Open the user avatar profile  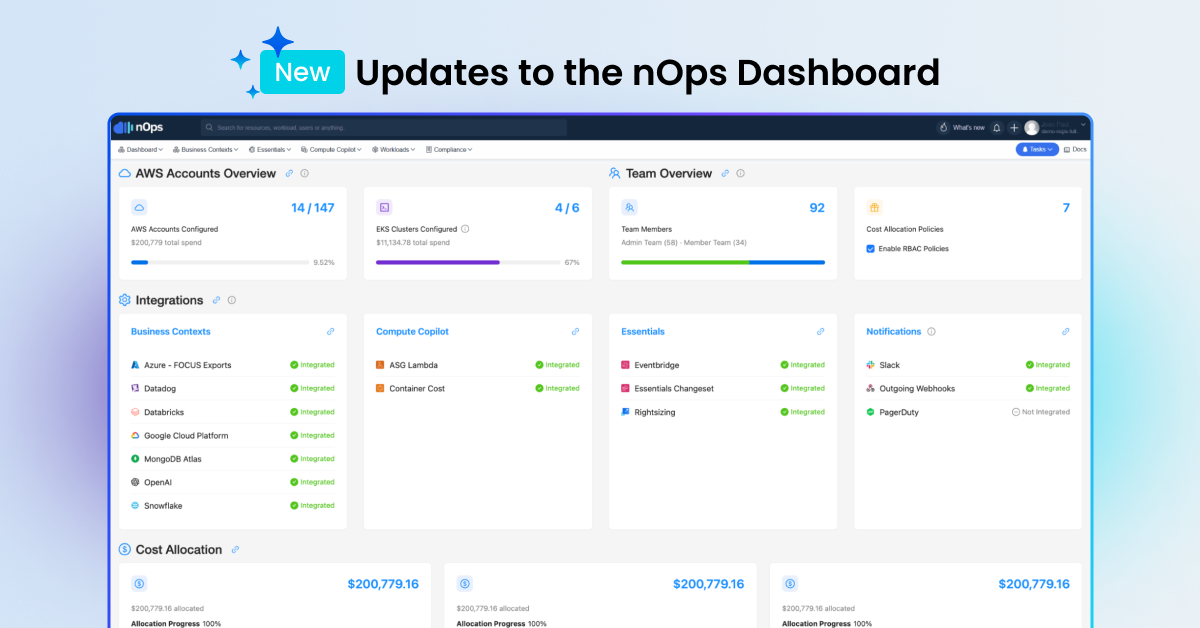(1032, 128)
